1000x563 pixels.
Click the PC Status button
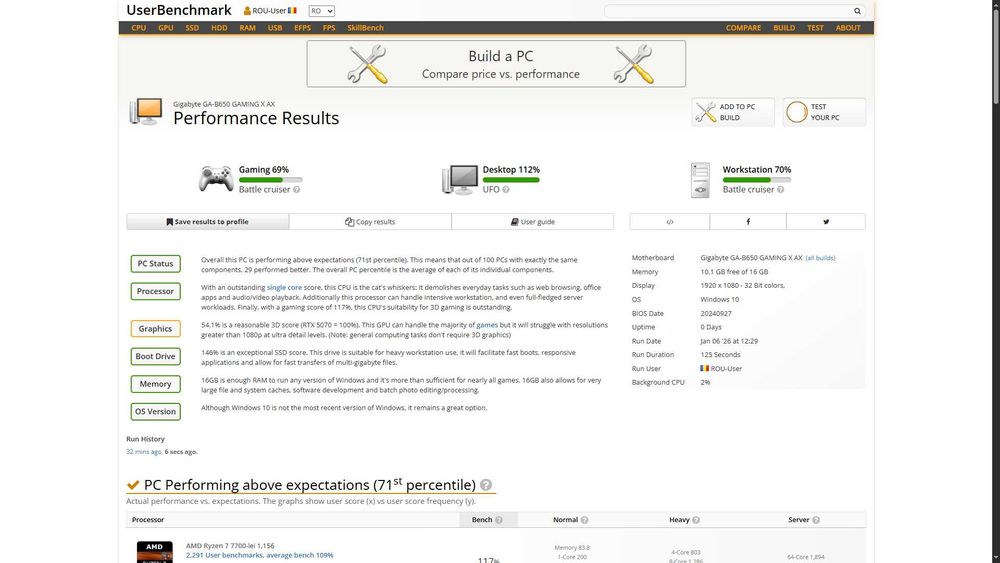coord(156,263)
